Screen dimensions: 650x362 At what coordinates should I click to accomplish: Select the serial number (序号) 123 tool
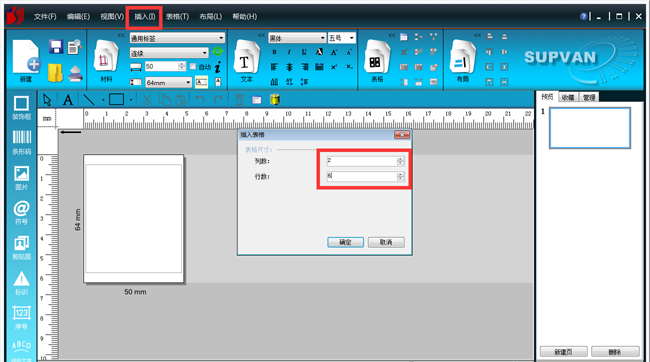coord(22,318)
